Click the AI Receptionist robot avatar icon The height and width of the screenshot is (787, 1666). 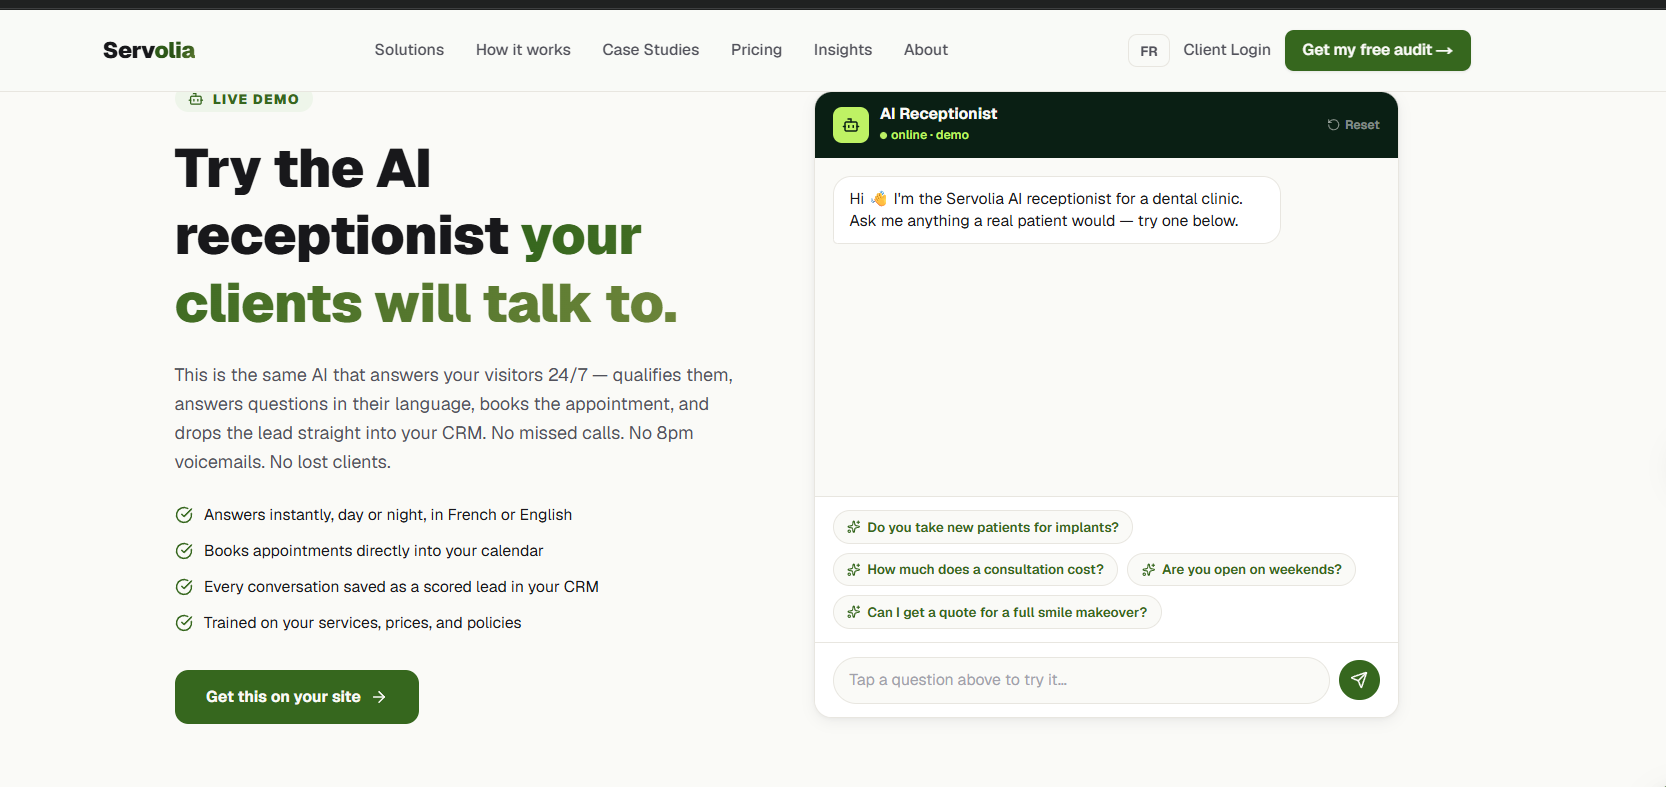click(851, 125)
